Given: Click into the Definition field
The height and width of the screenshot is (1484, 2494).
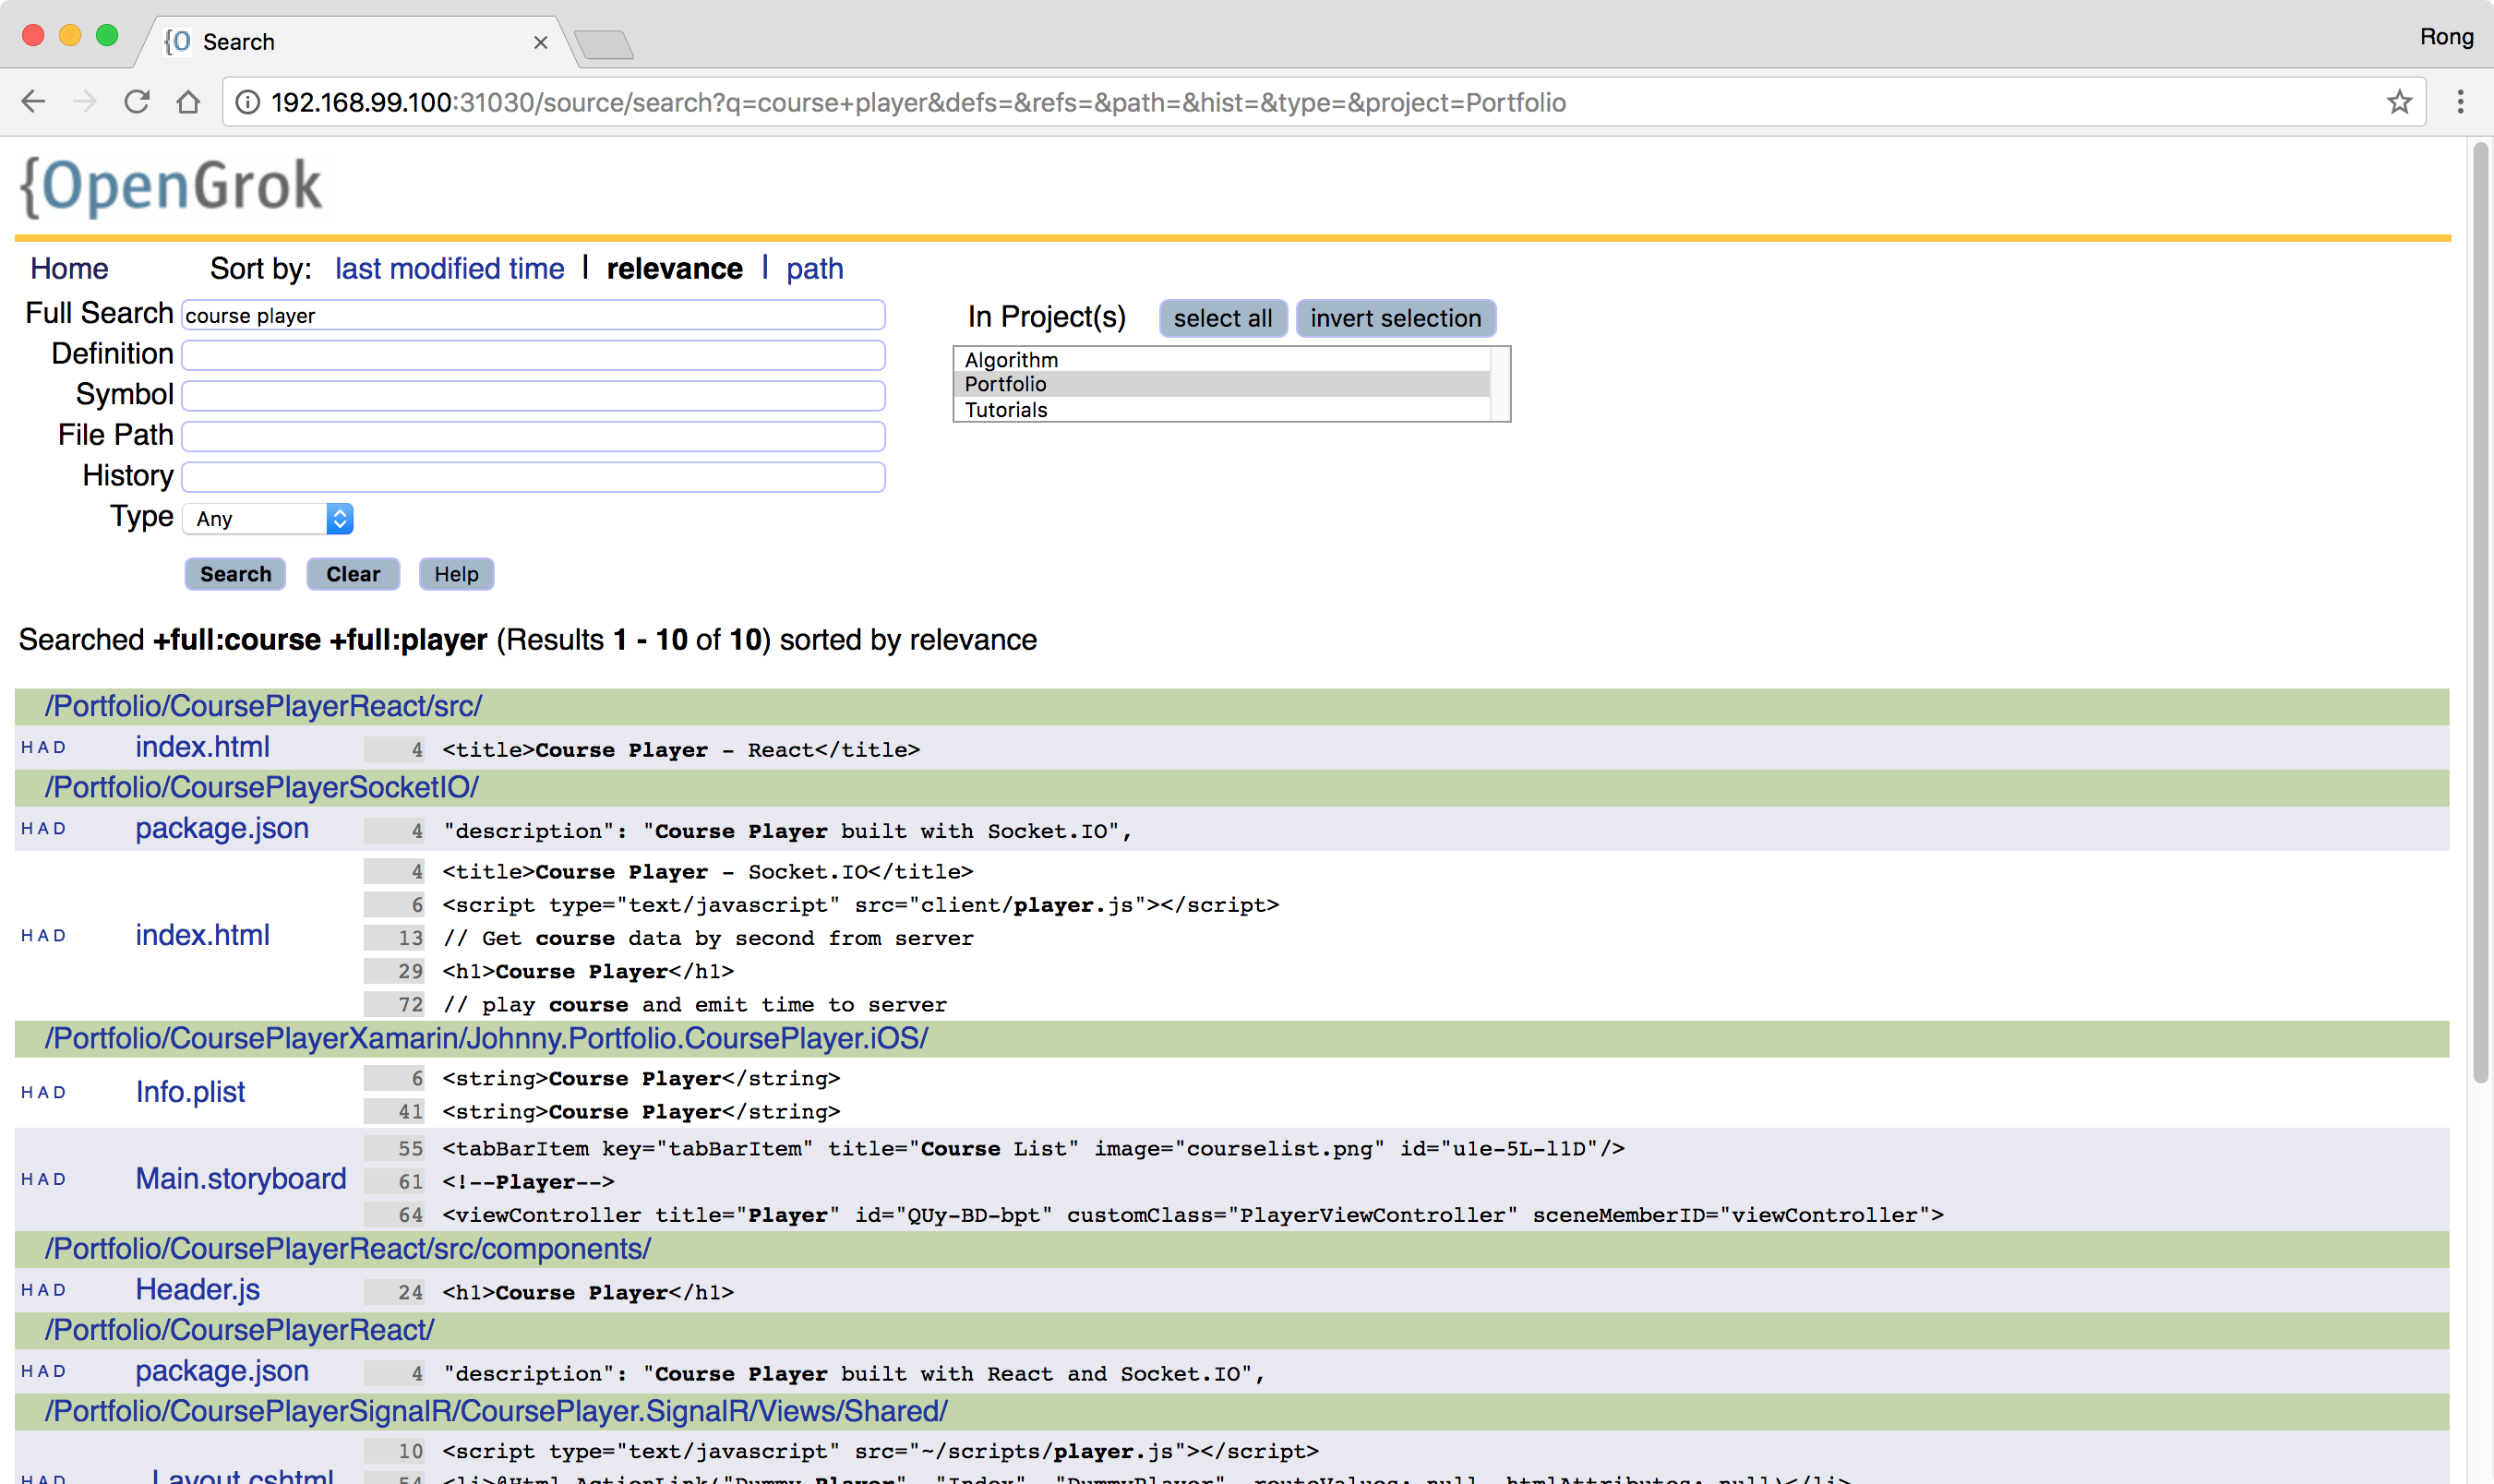Looking at the screenshot, I should click(533, 355).
